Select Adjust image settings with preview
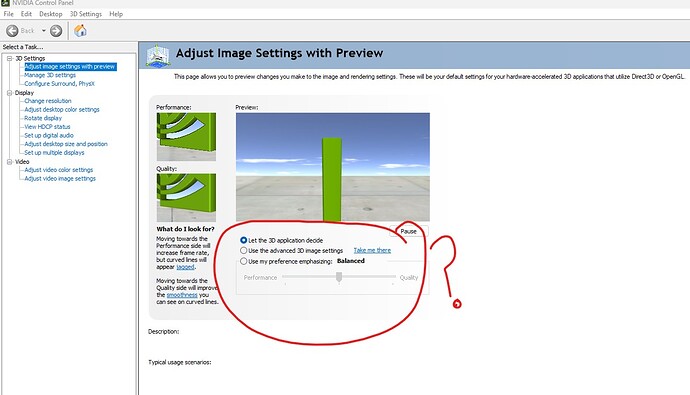 tap(70, 66)
